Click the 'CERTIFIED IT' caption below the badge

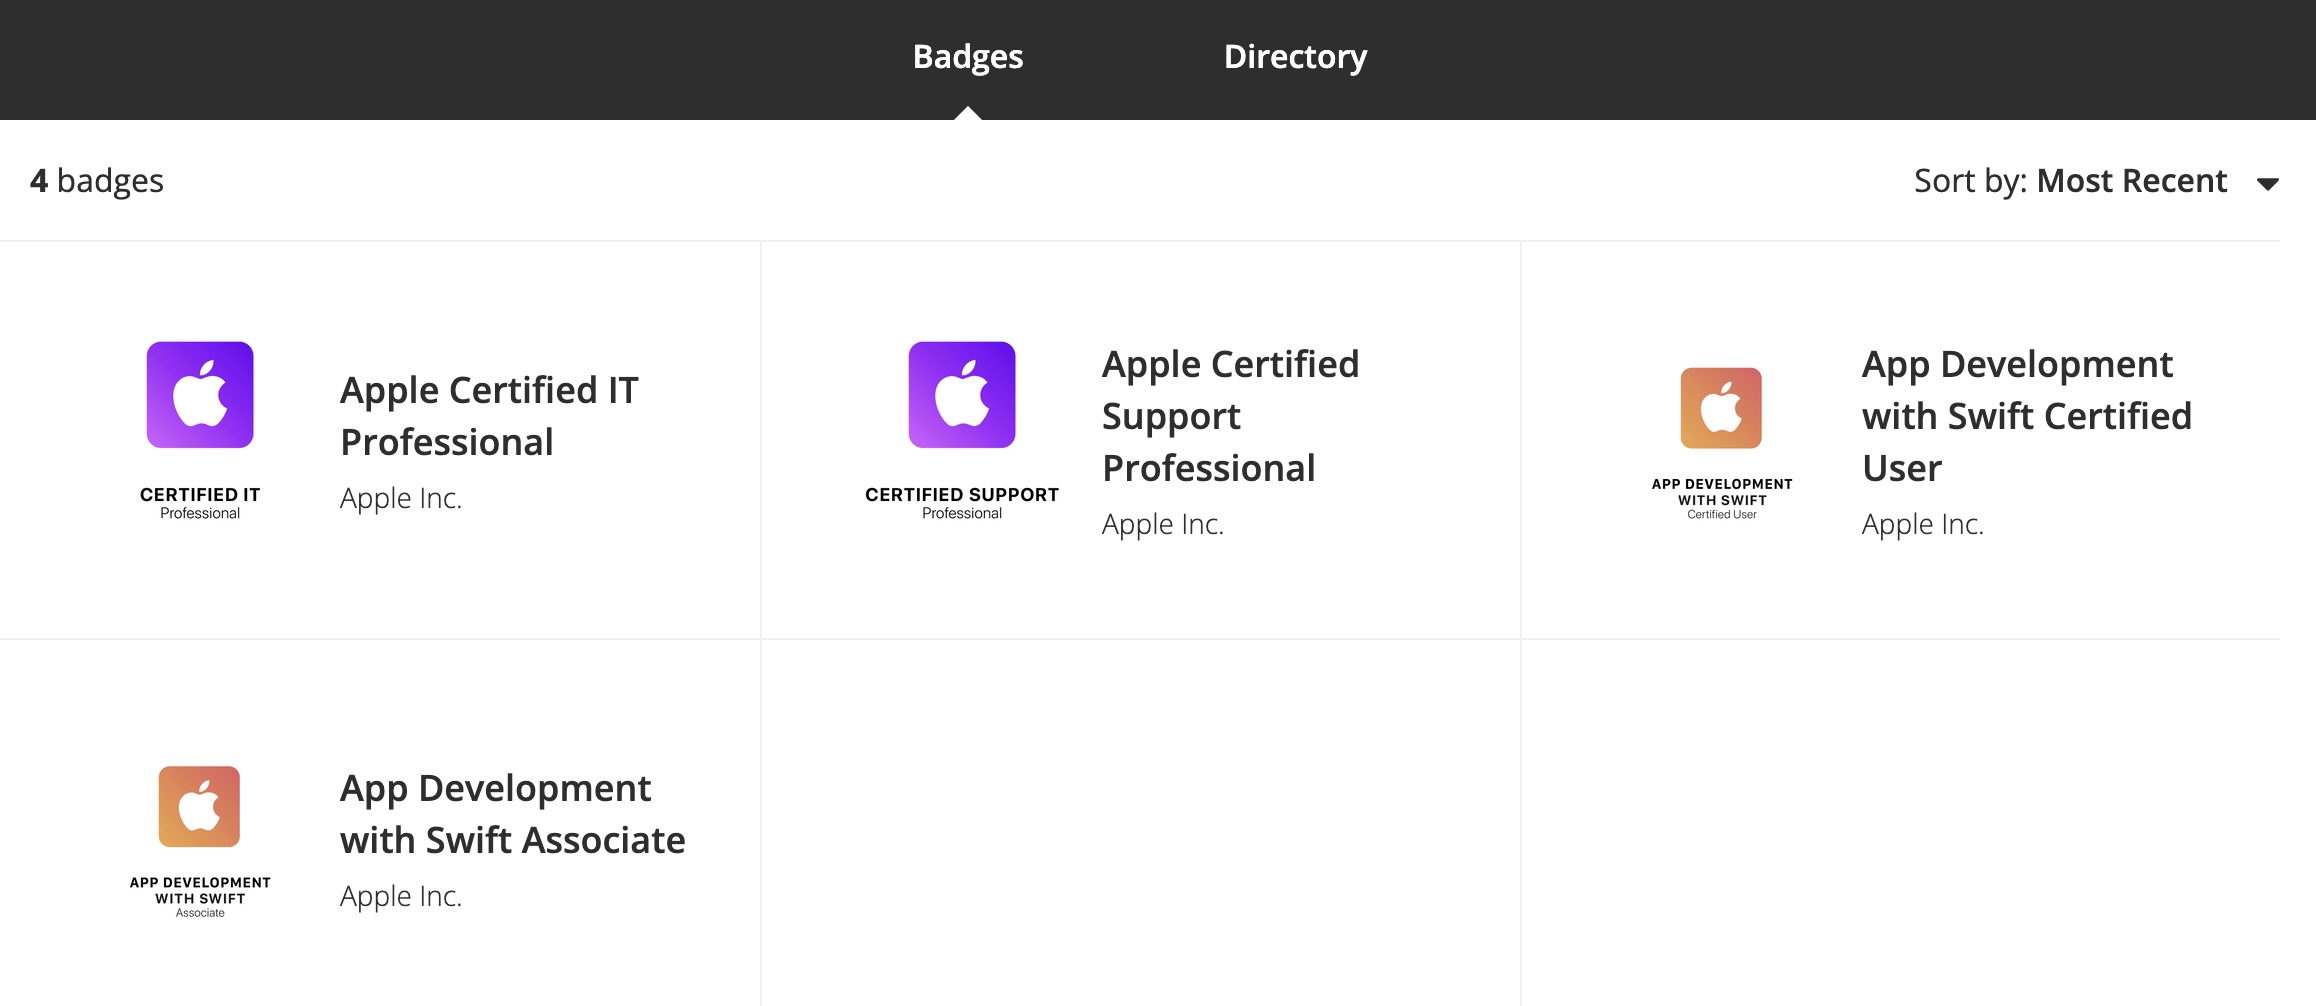(200, 495)
